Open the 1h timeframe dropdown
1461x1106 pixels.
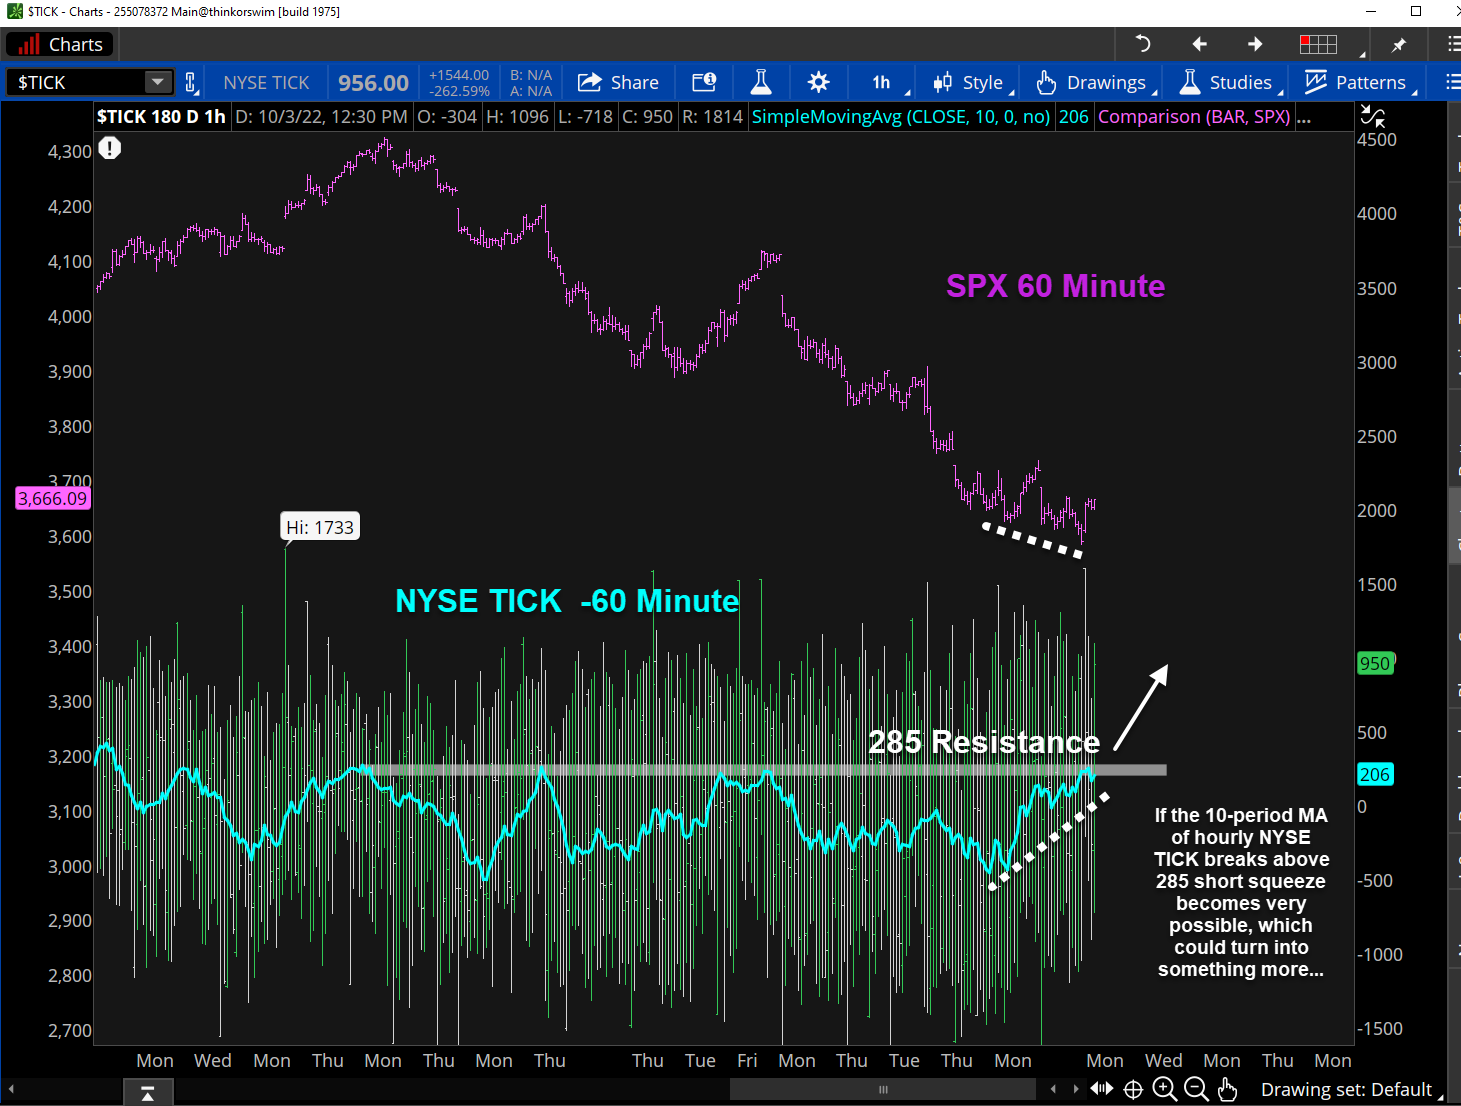881,82
